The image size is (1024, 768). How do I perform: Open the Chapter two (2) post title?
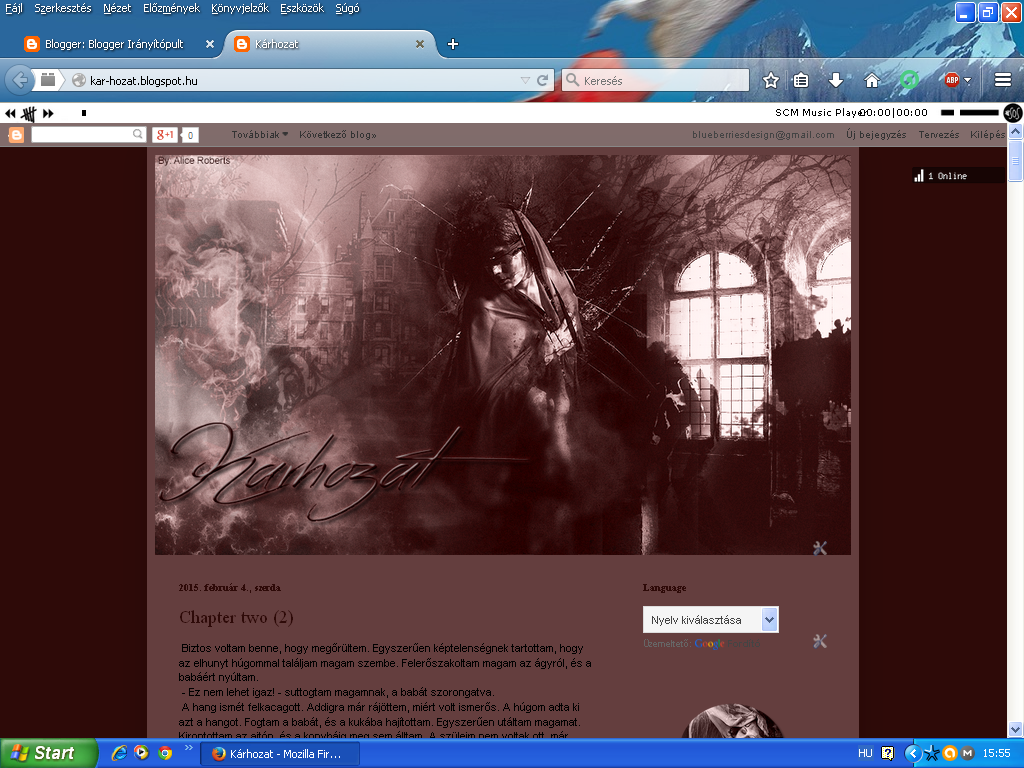(x=236, y=617)
